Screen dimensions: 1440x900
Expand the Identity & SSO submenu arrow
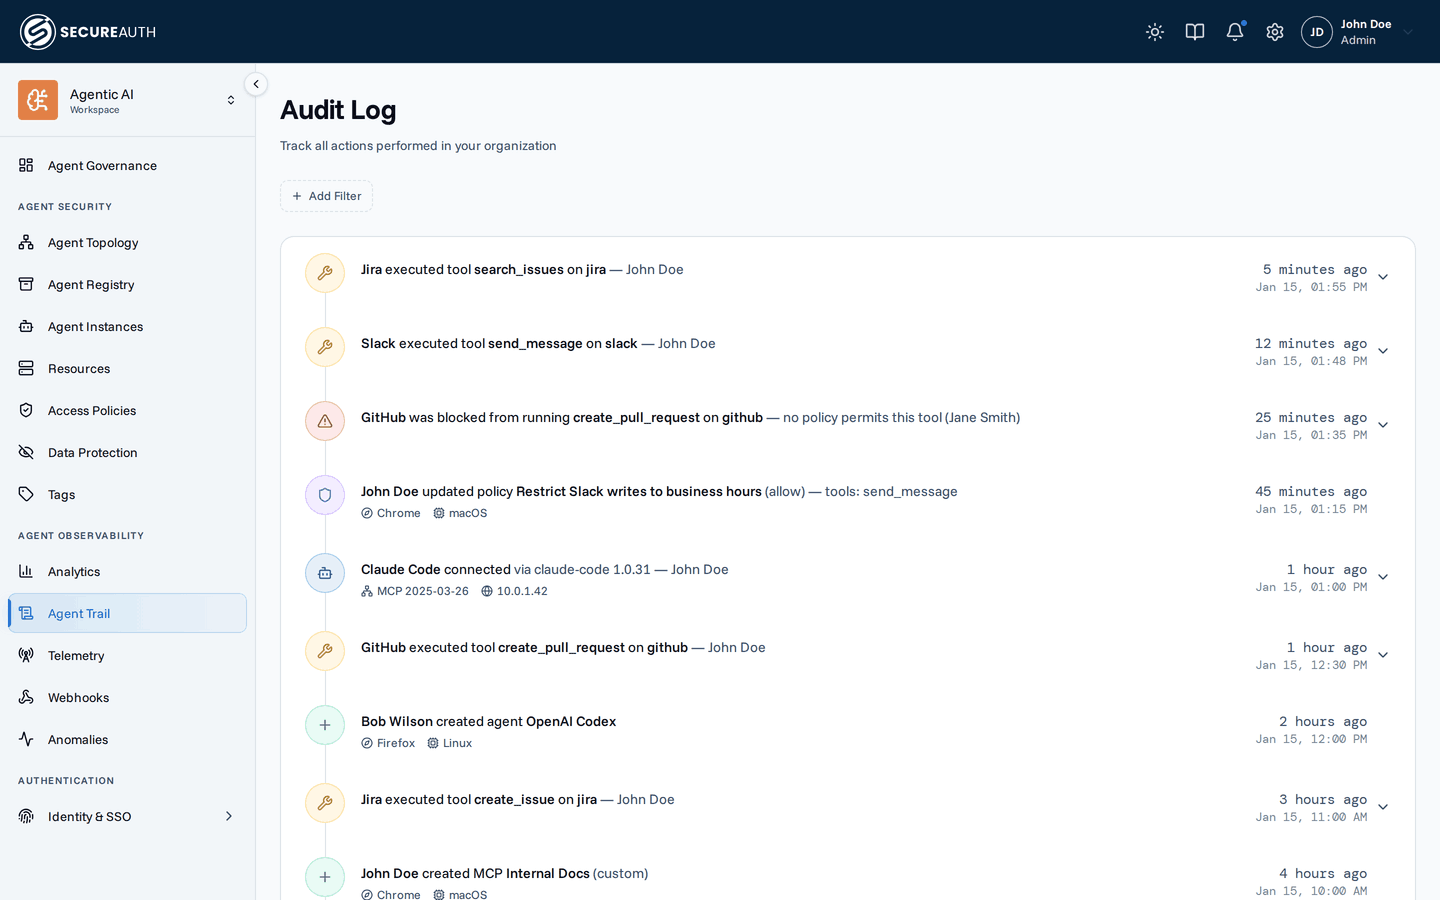coord(229,817)
